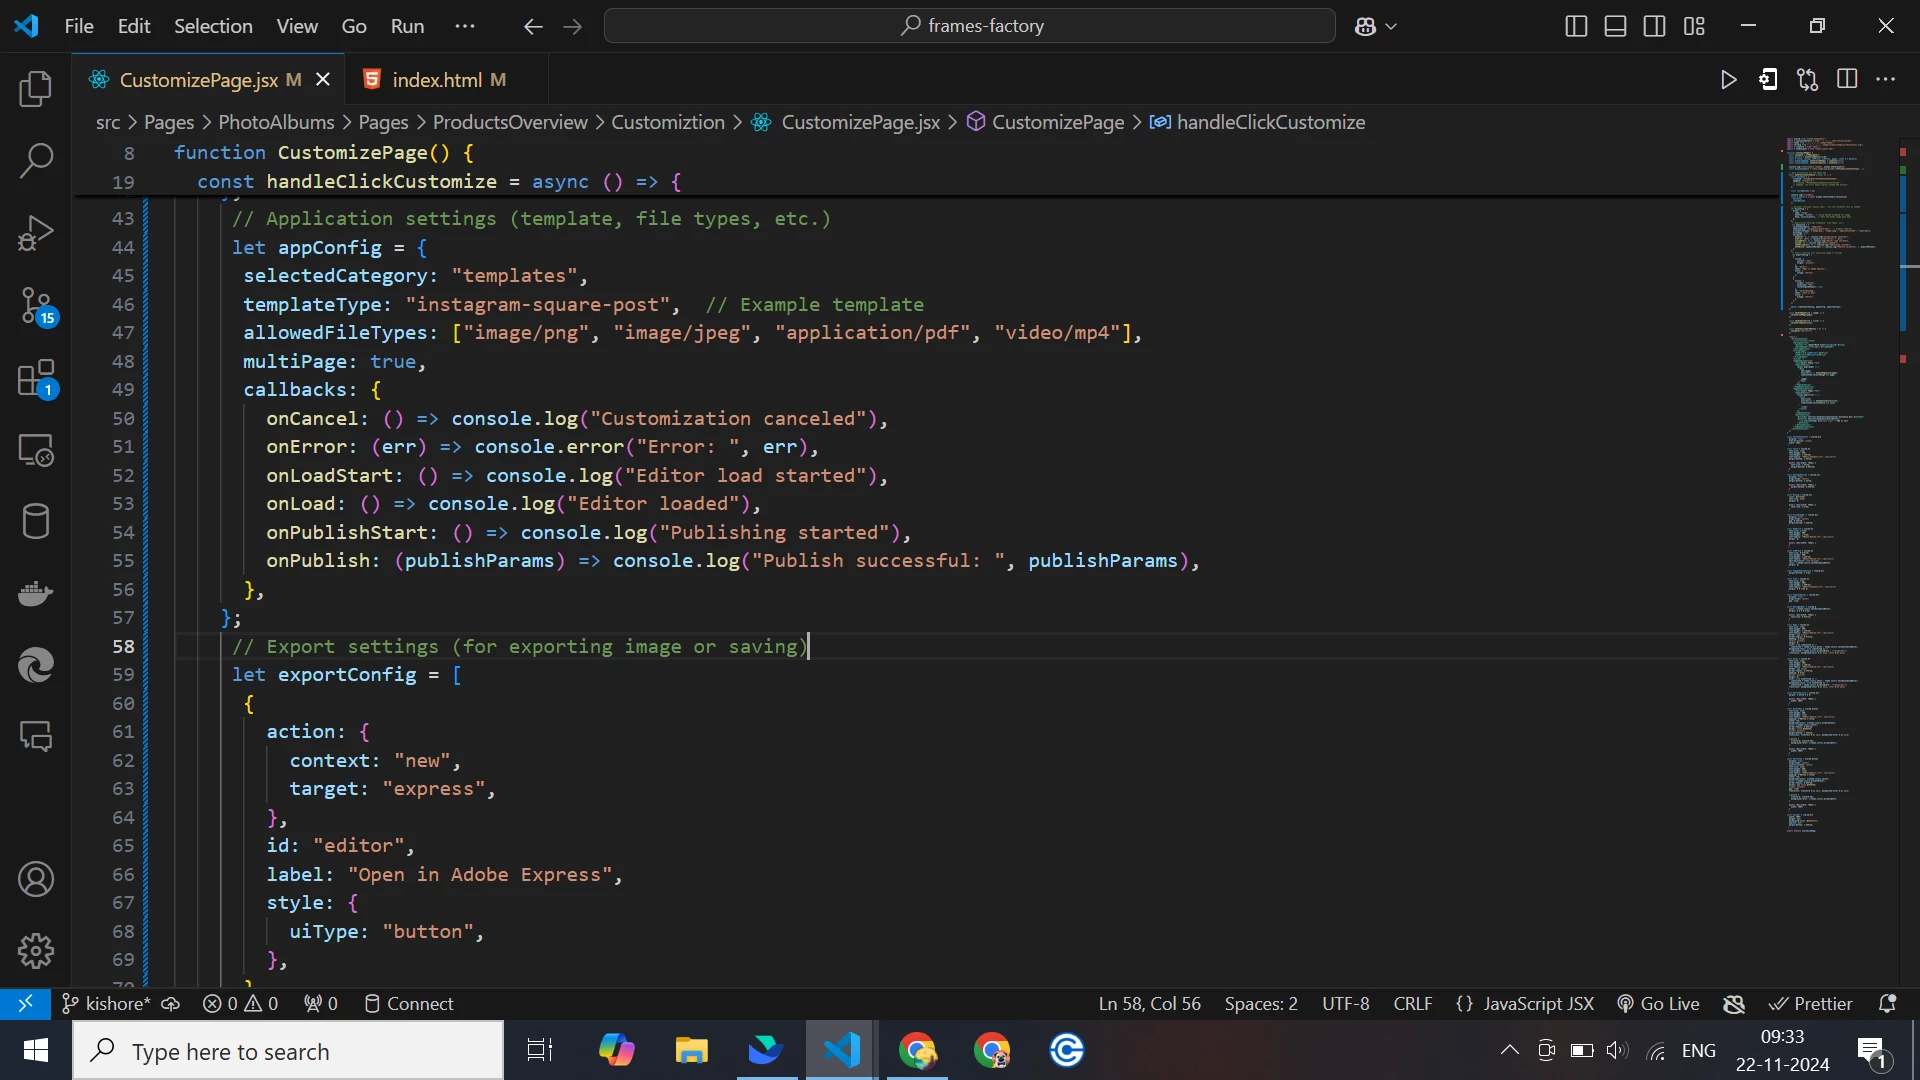Viewport: 1920px width, 1080px height.
Task: Open the Remote Explorer icon
Action: (36, 451)
